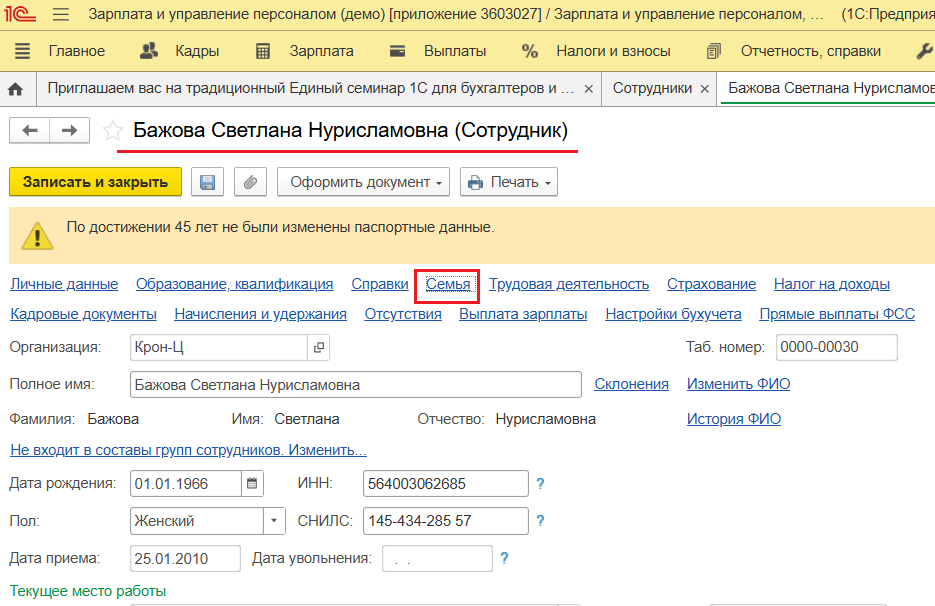Screen dimensions: 935x606
Task: Click the 1C logo icon
Action: click(19, 14)
